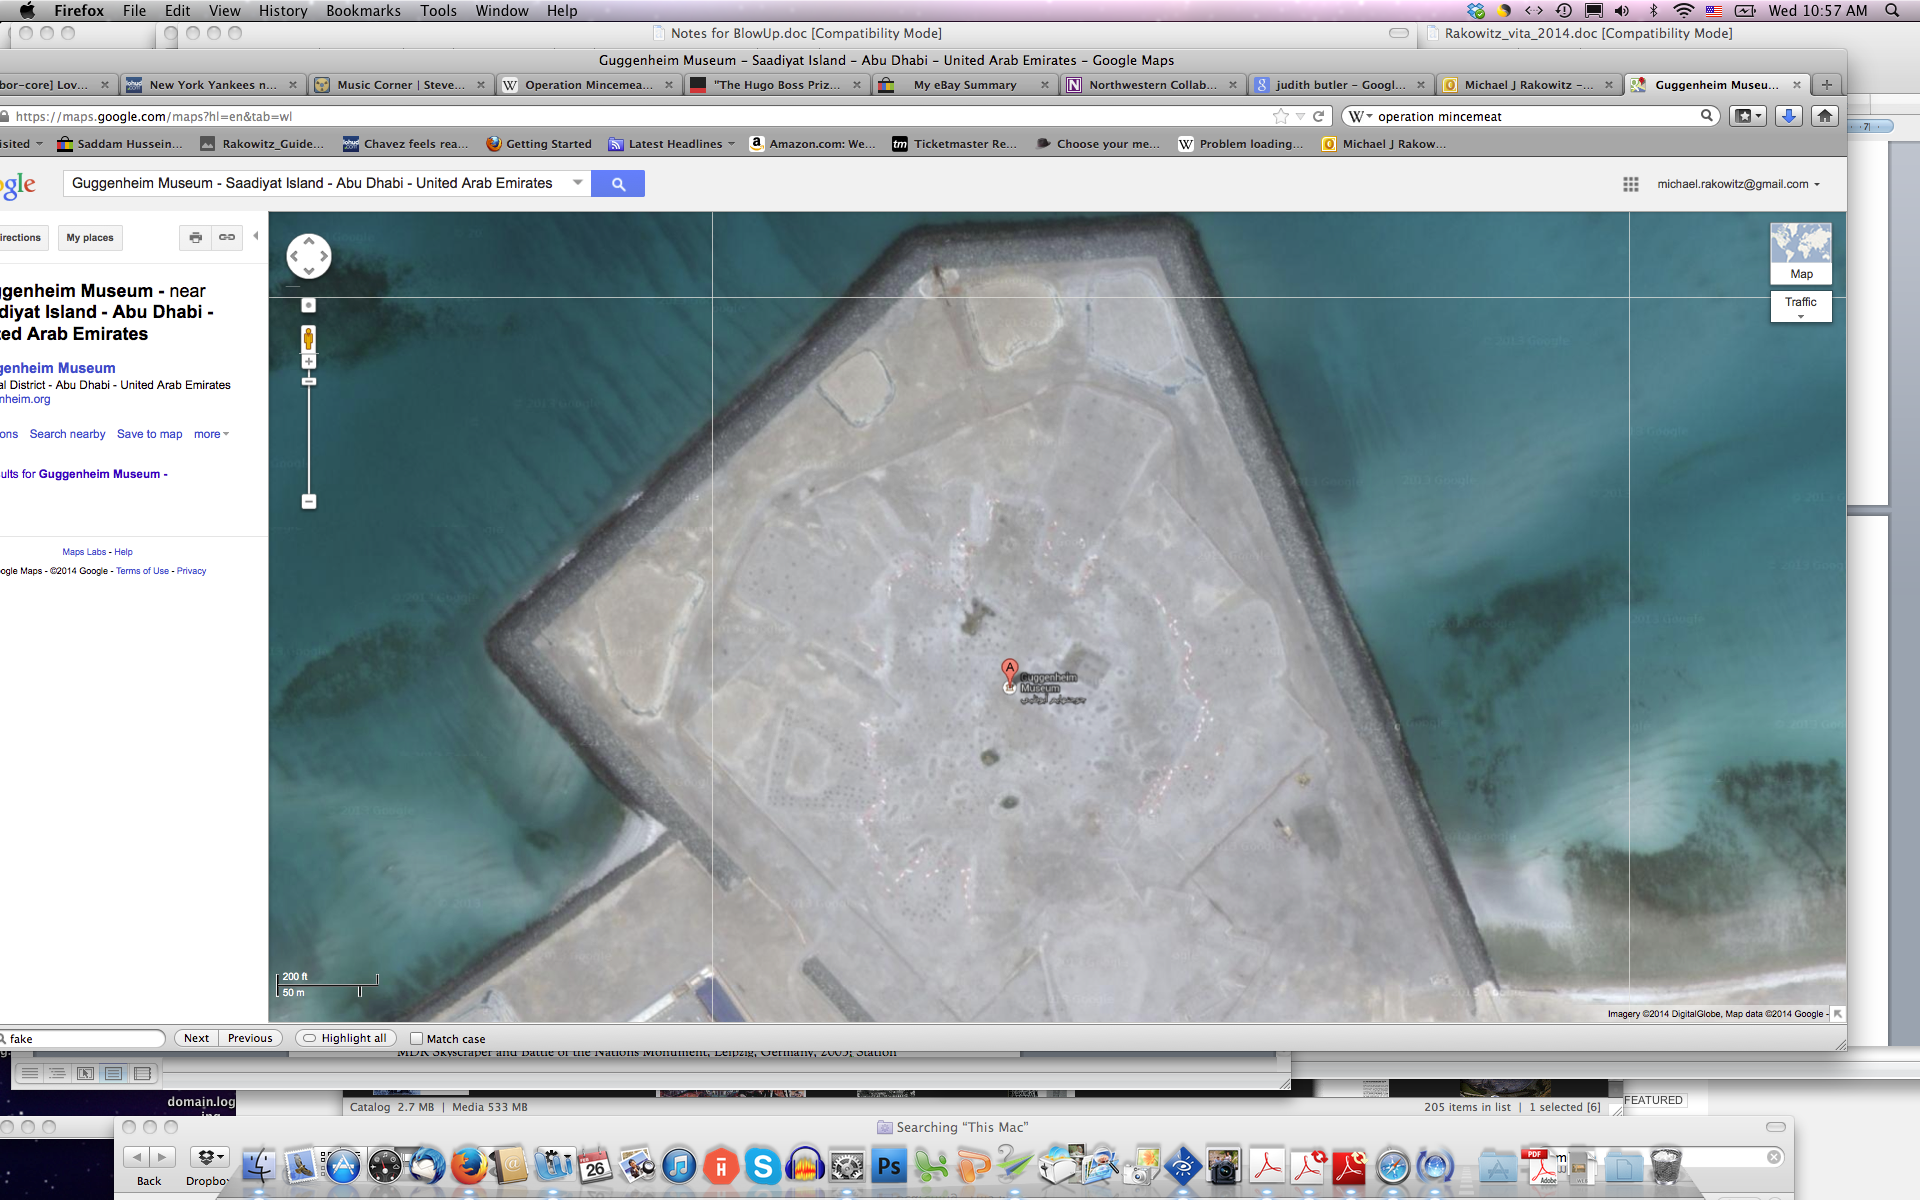Open the Trash in the dock
This screenshot has width=1920, height=1200.
pyautogui.click(x=1666, y=1166)
